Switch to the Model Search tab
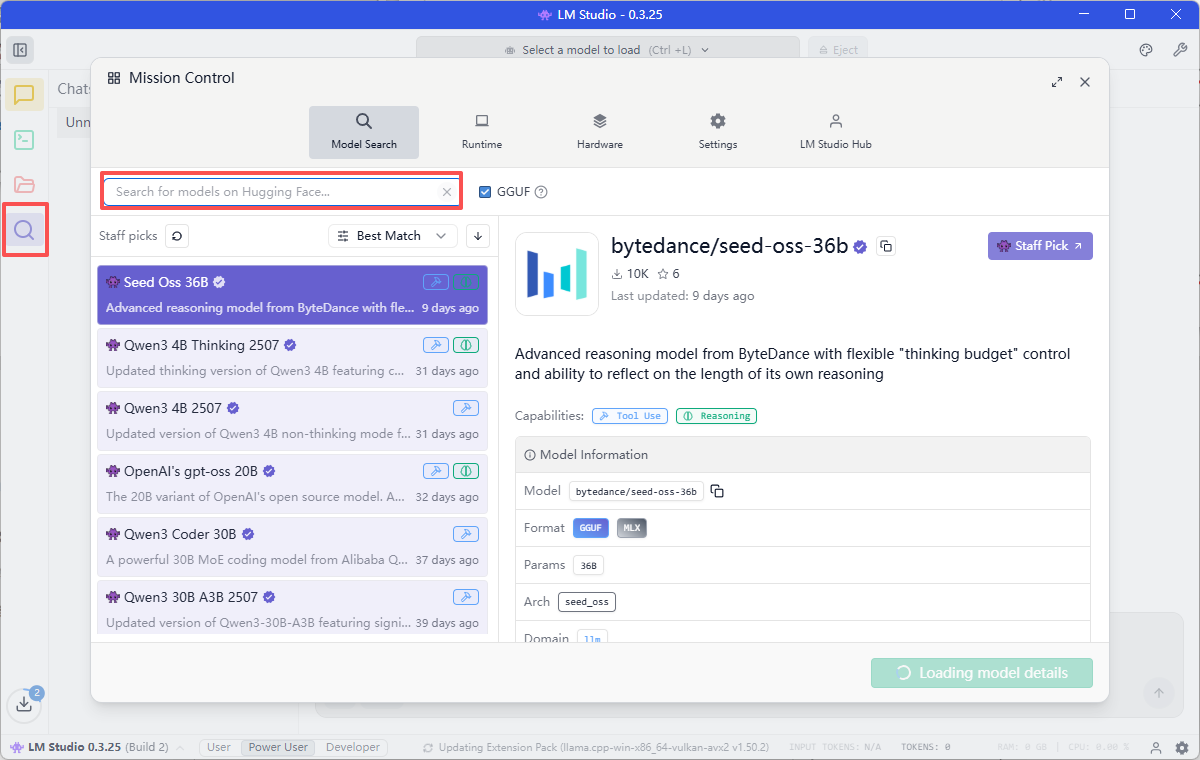1200x760 pixels. pyautogui.click(x=364, y=132)
